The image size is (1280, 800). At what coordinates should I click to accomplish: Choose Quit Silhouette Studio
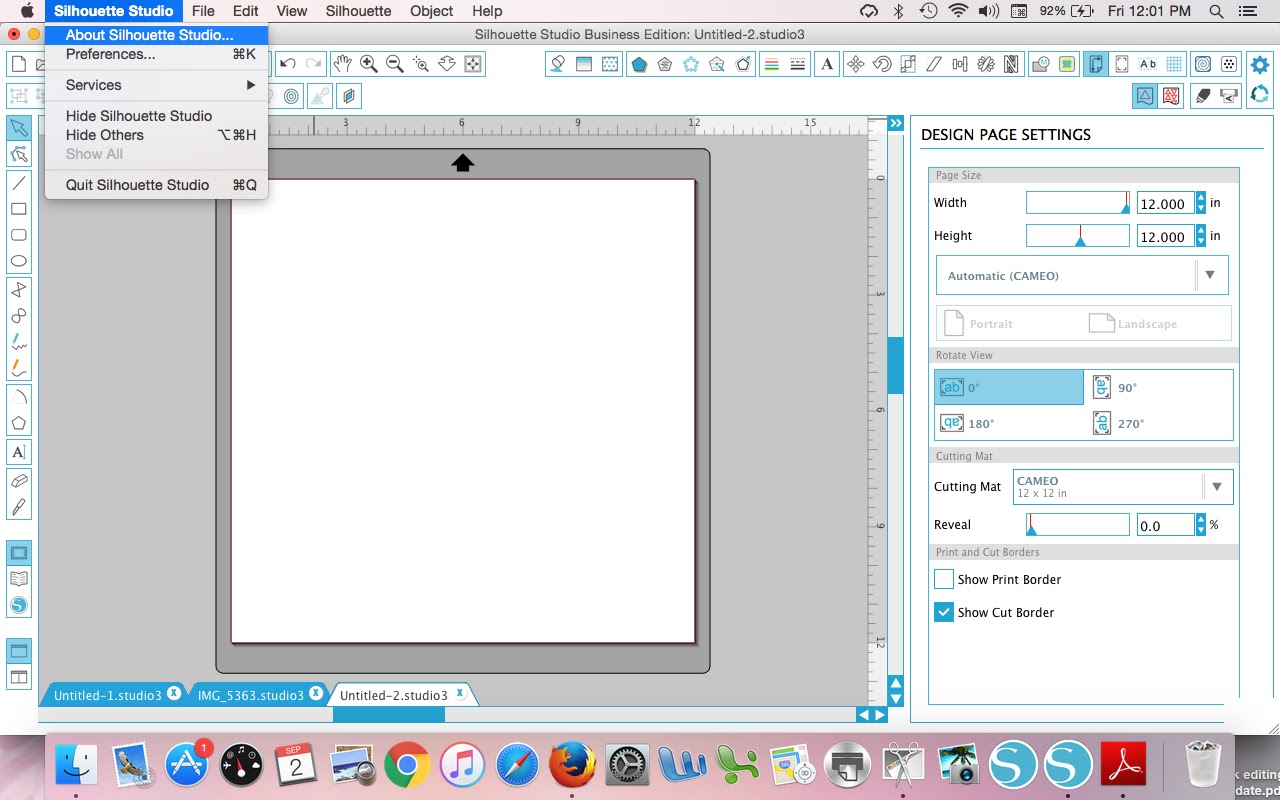[156, 185]
